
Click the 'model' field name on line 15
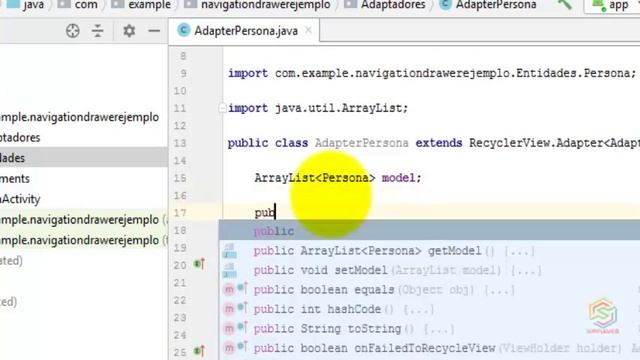point(398,178)
